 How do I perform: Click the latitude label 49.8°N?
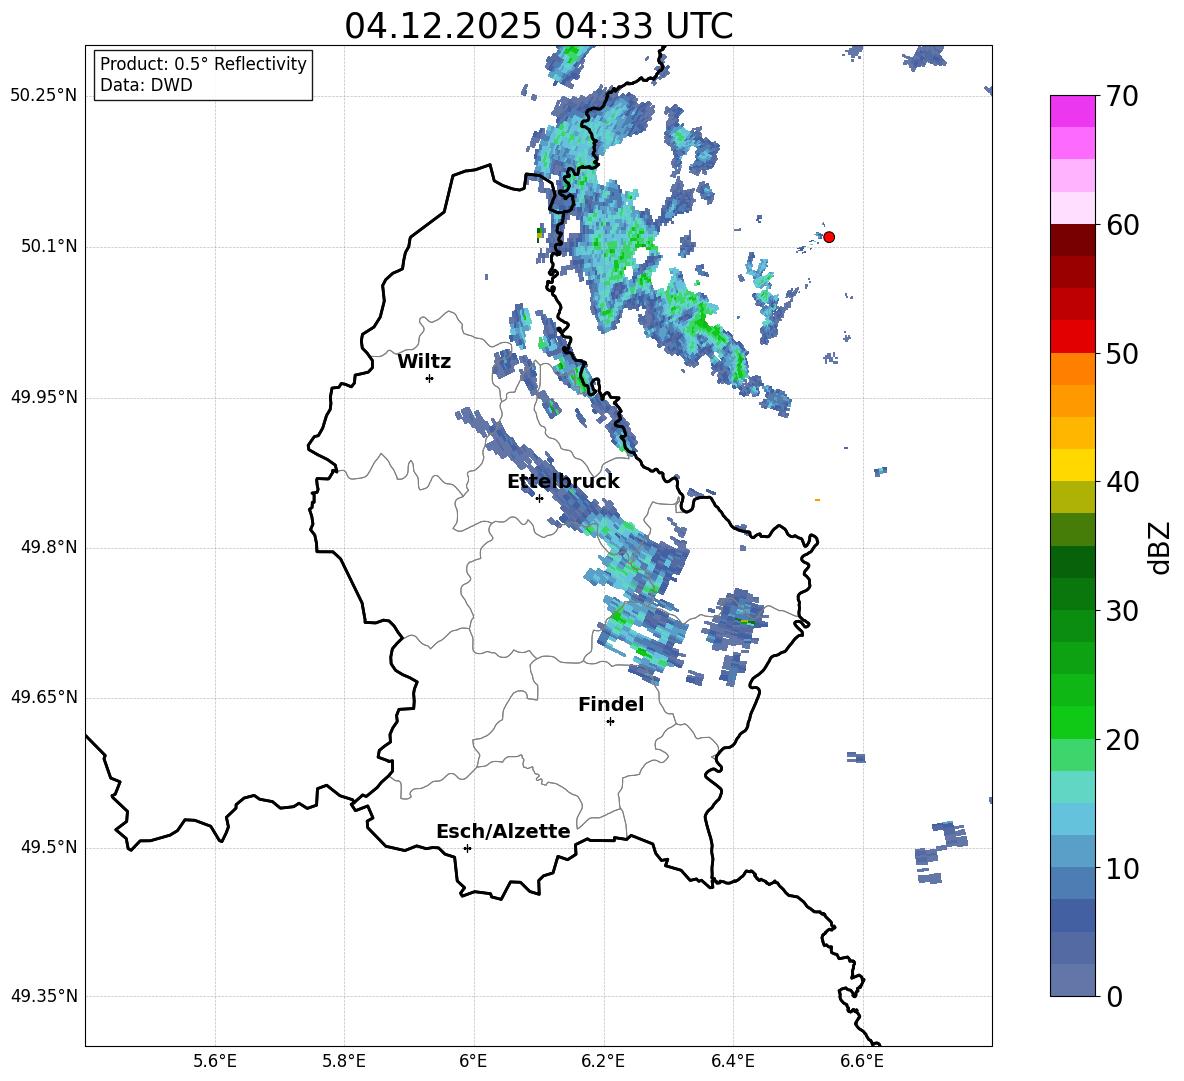[49, 547]
